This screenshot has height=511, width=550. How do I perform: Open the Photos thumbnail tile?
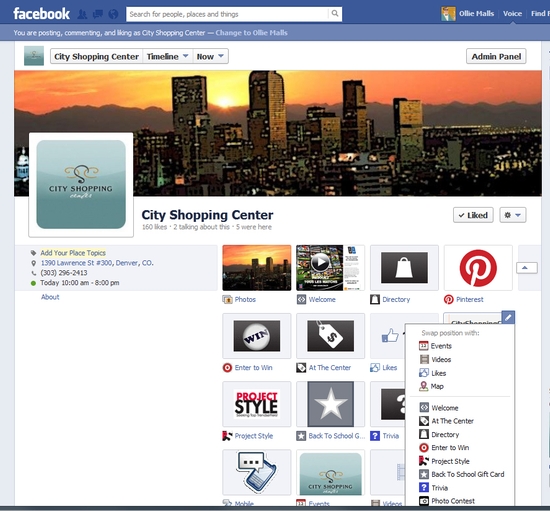pos(257,268)
